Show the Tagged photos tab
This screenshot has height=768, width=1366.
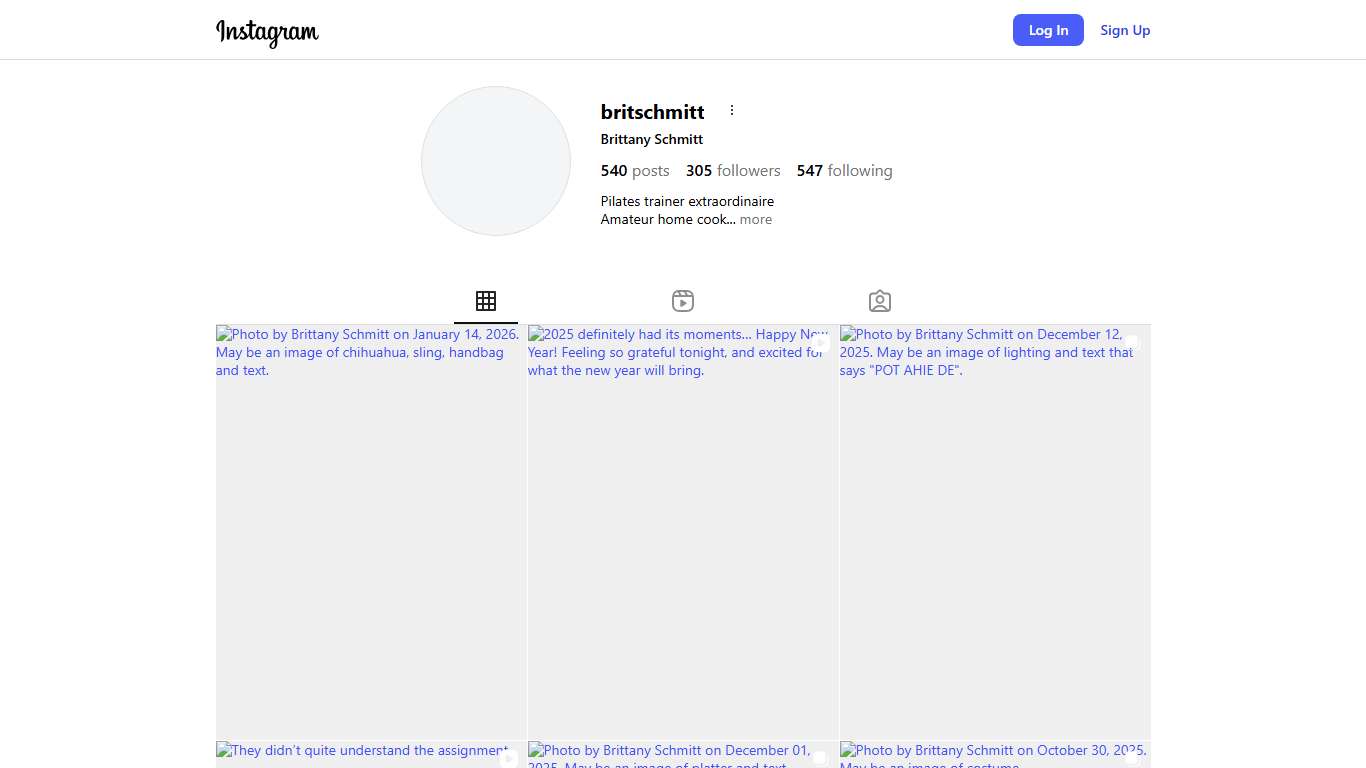(880, 301)
